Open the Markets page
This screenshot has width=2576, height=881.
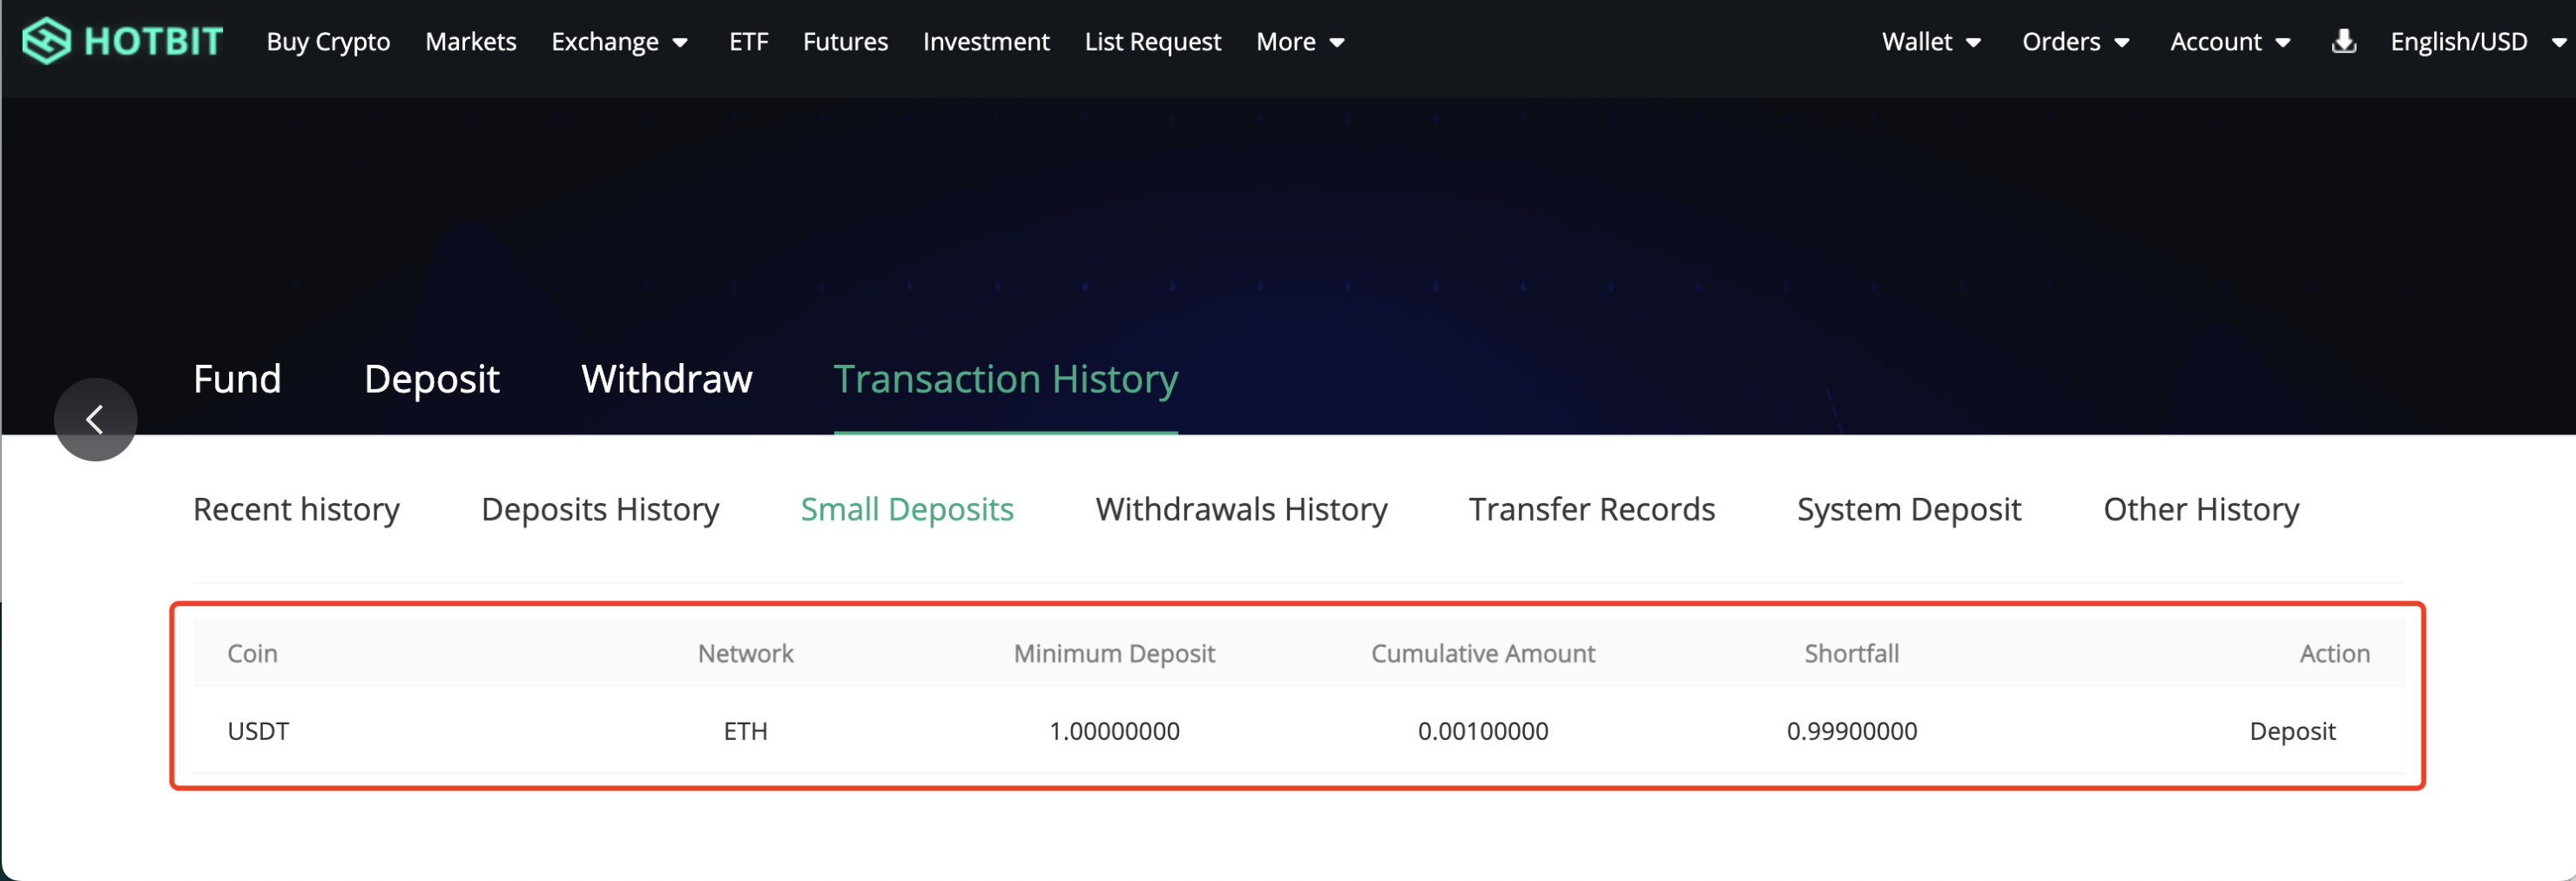pos(470,42)
